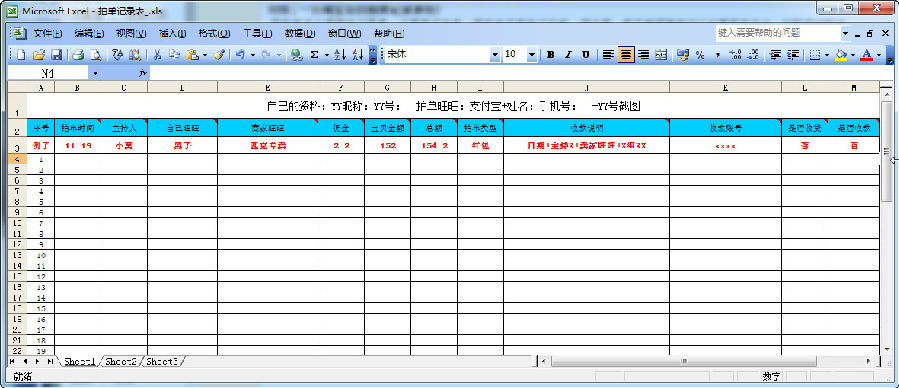This screenshot has height=388, width=899.
Task: Click the Cut scissors icon
Action: pyautogui.click(x=157, y=55)
